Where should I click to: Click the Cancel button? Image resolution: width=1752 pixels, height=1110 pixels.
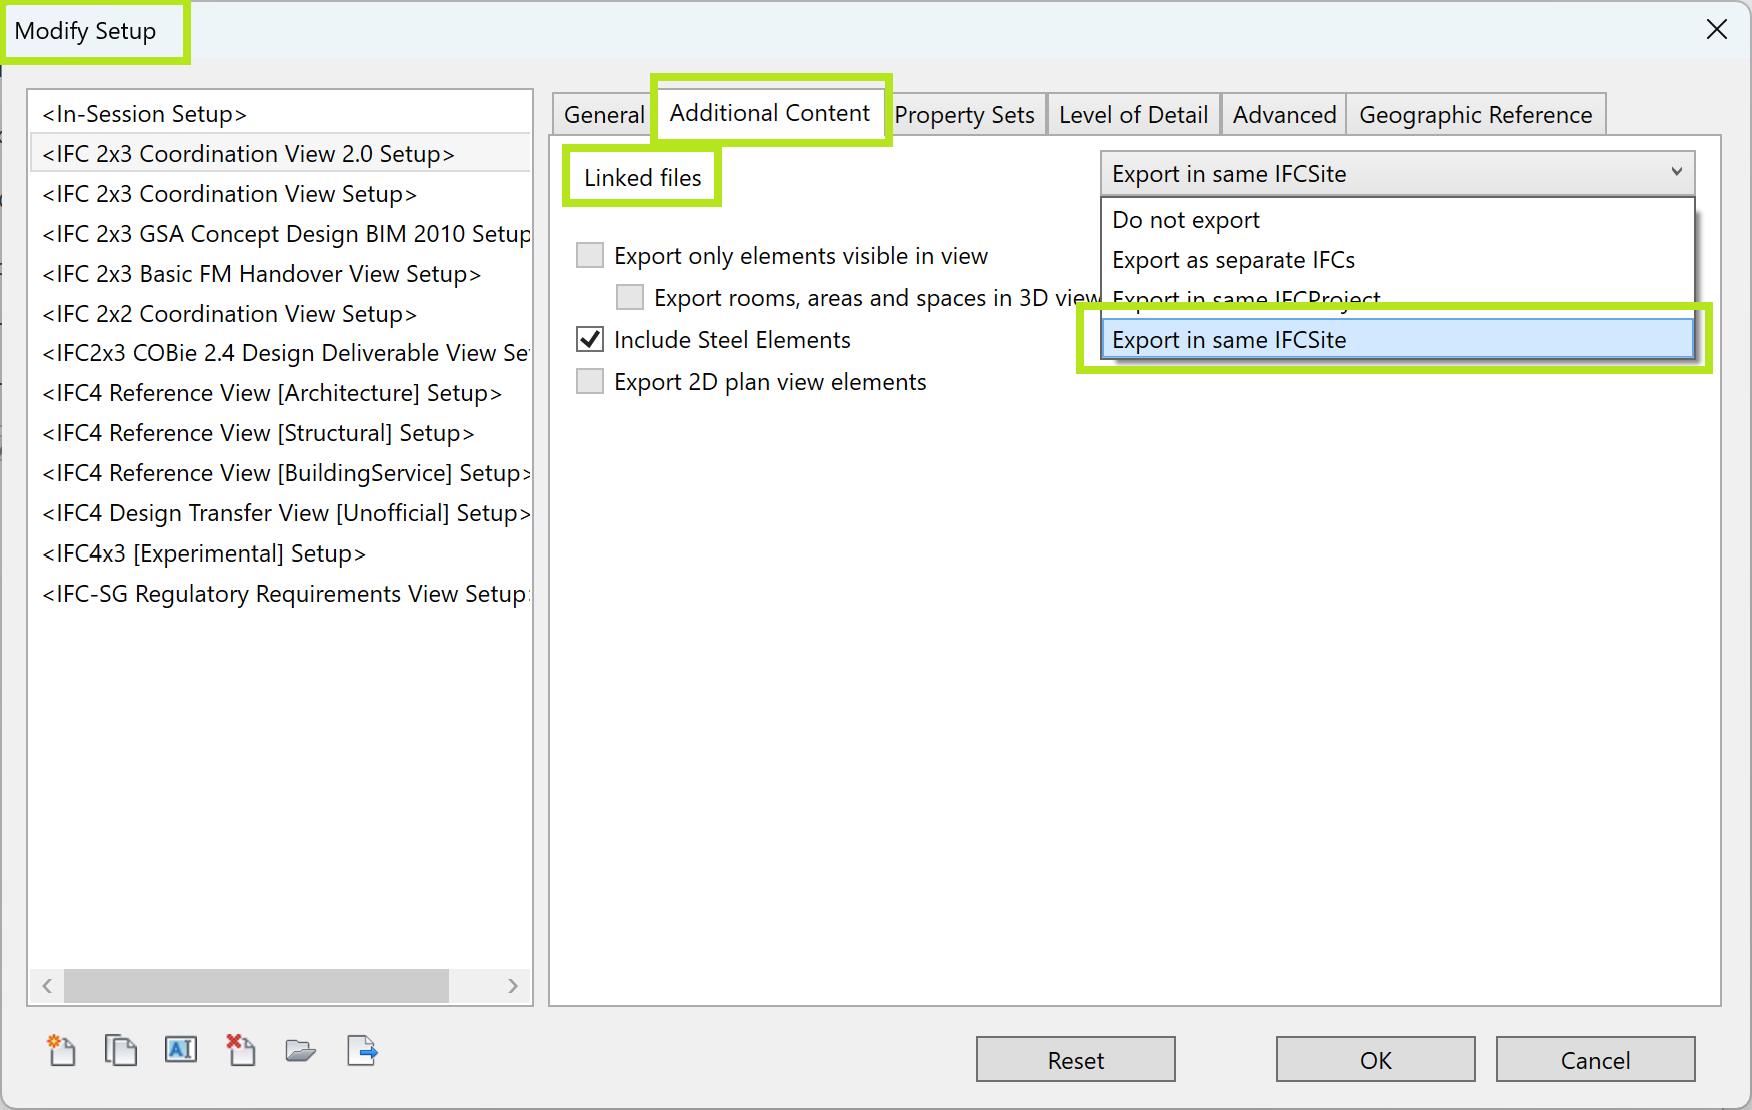(x=1596, y=1060)
